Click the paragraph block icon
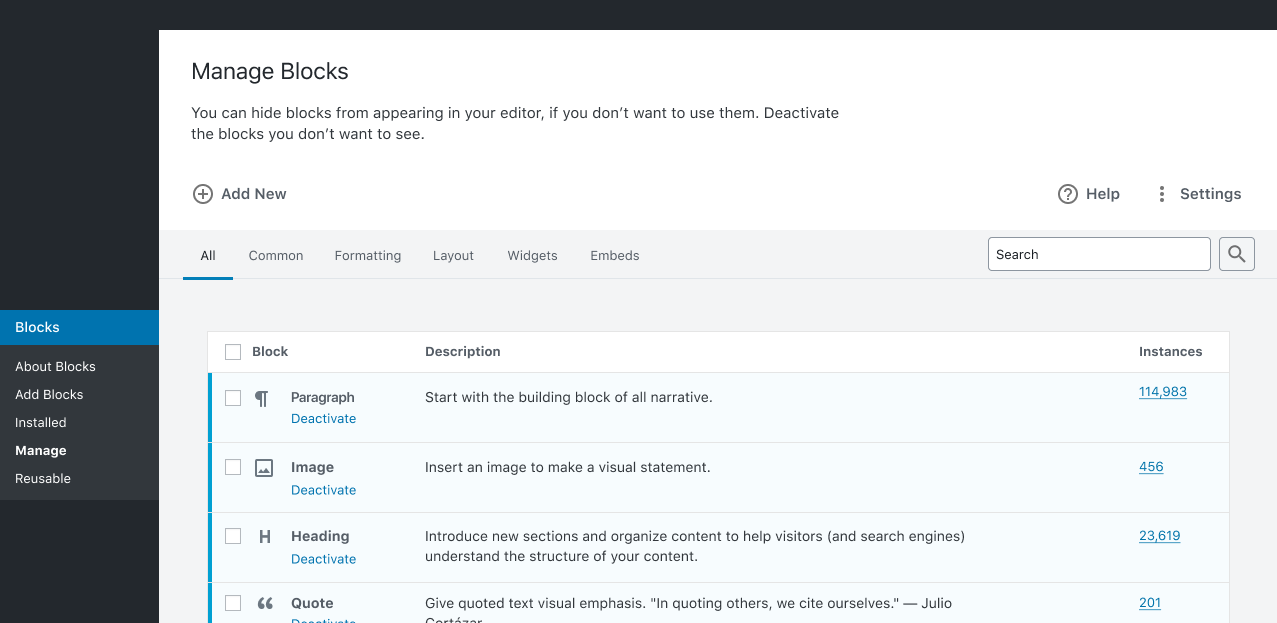The width and height of the screenshot is (1277, 623). 260,397
